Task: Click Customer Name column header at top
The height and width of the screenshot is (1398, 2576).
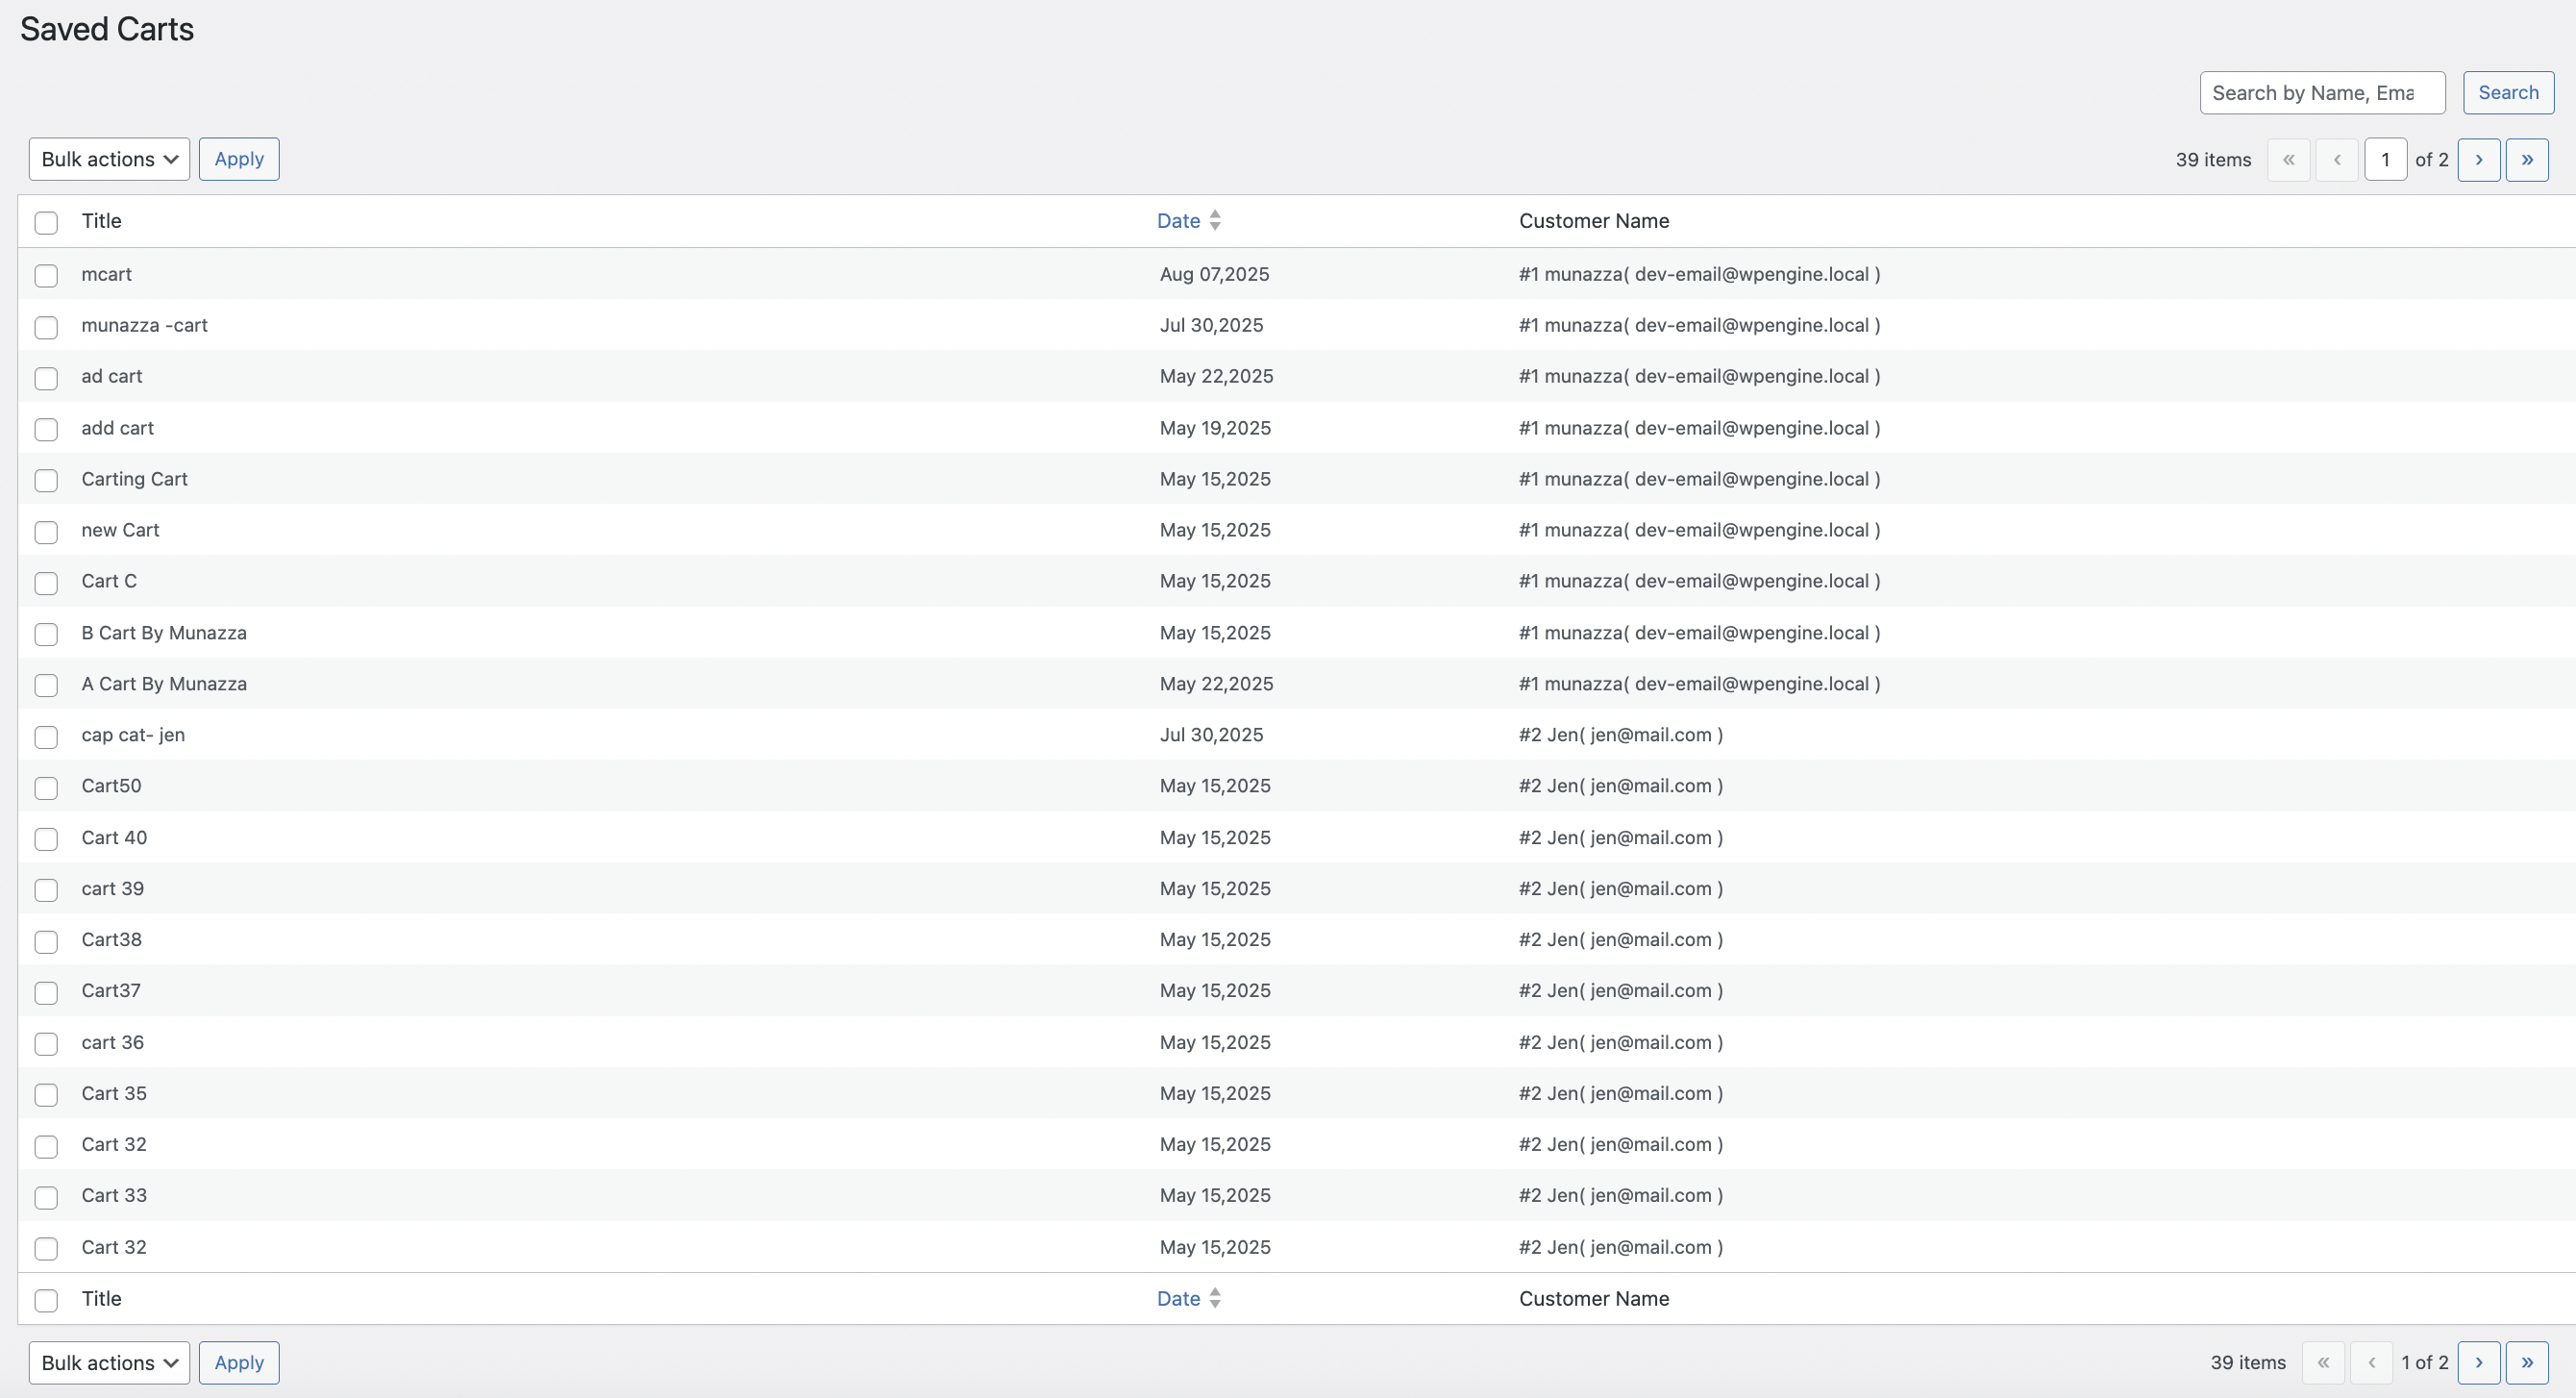Action: [1594, 221]
